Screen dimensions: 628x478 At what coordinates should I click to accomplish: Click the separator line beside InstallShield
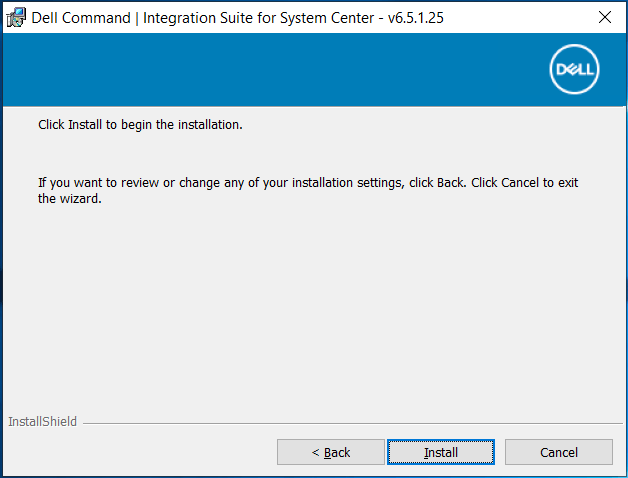350,423
